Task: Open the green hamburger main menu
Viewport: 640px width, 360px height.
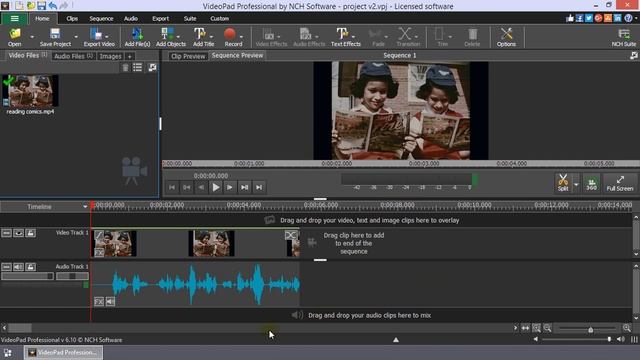Action: pyautogui.click(x=14, y=18)
